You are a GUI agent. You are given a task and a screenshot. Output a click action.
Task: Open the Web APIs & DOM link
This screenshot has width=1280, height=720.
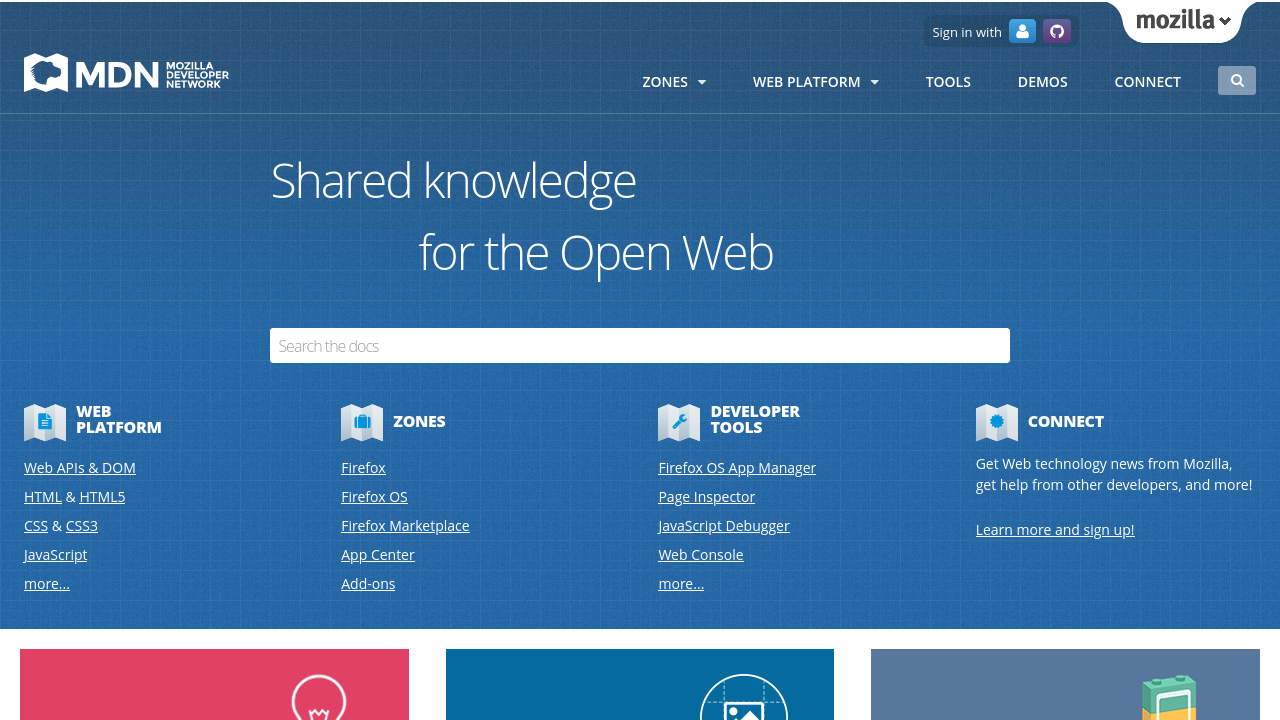(80, 468)
